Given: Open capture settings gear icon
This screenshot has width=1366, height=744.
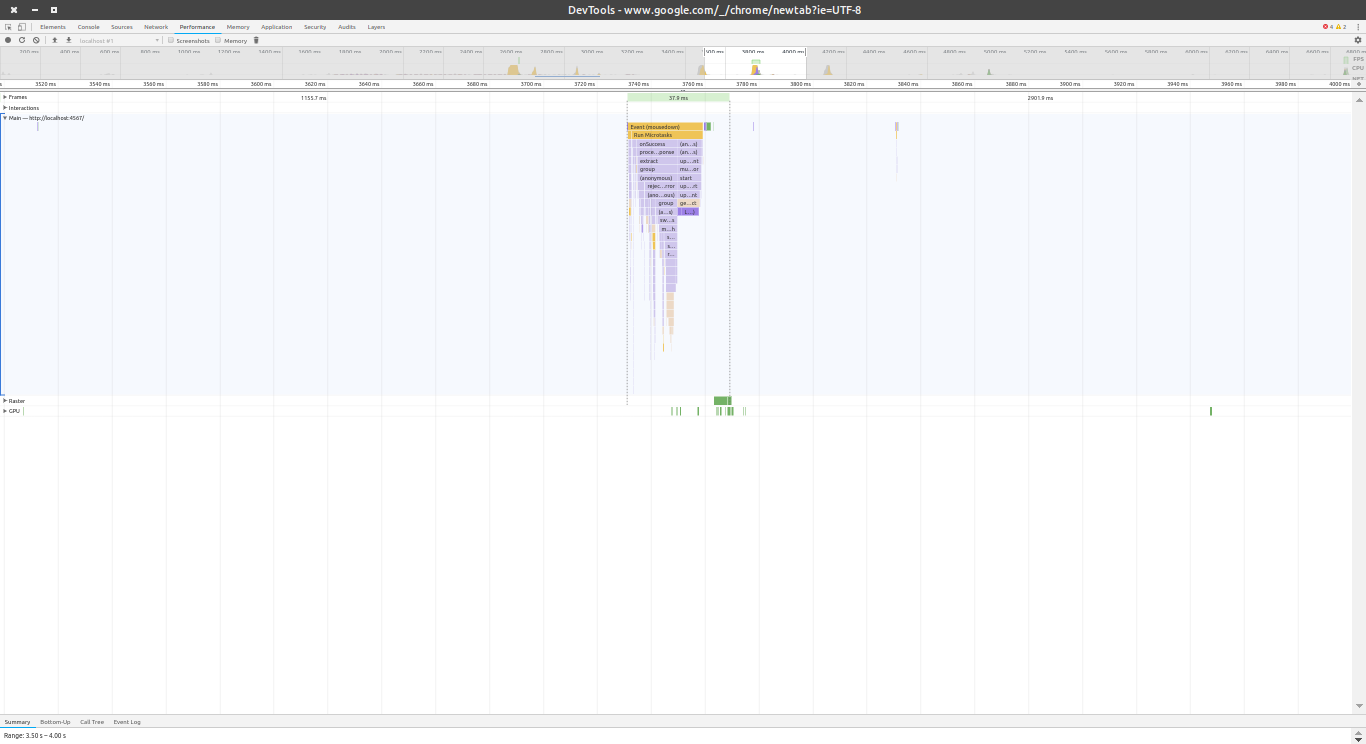Looking at the screenshot, I should coord(1357,40).
